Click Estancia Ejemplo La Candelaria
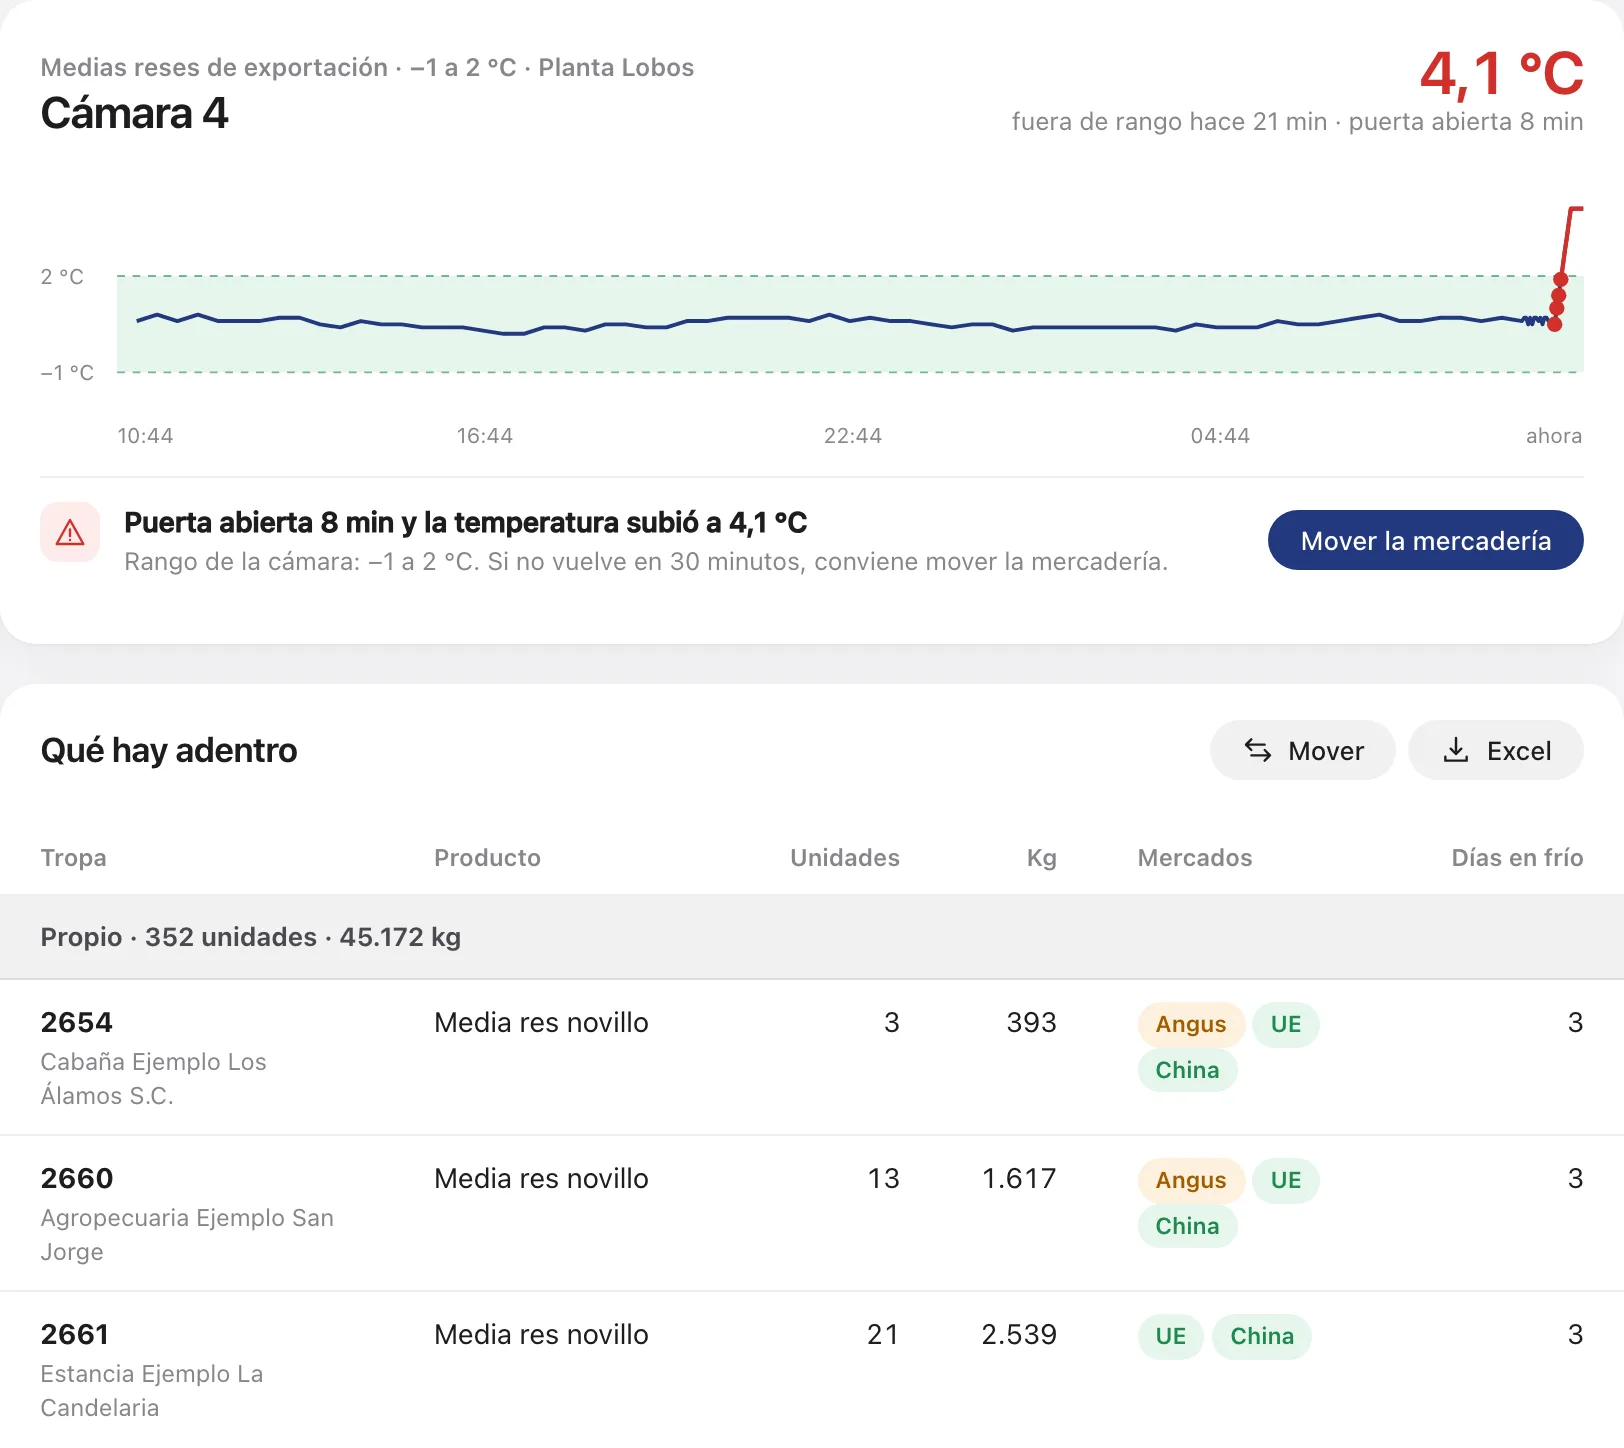The width and height of the screenshot is (1624, 1448). click(152, 1391)
